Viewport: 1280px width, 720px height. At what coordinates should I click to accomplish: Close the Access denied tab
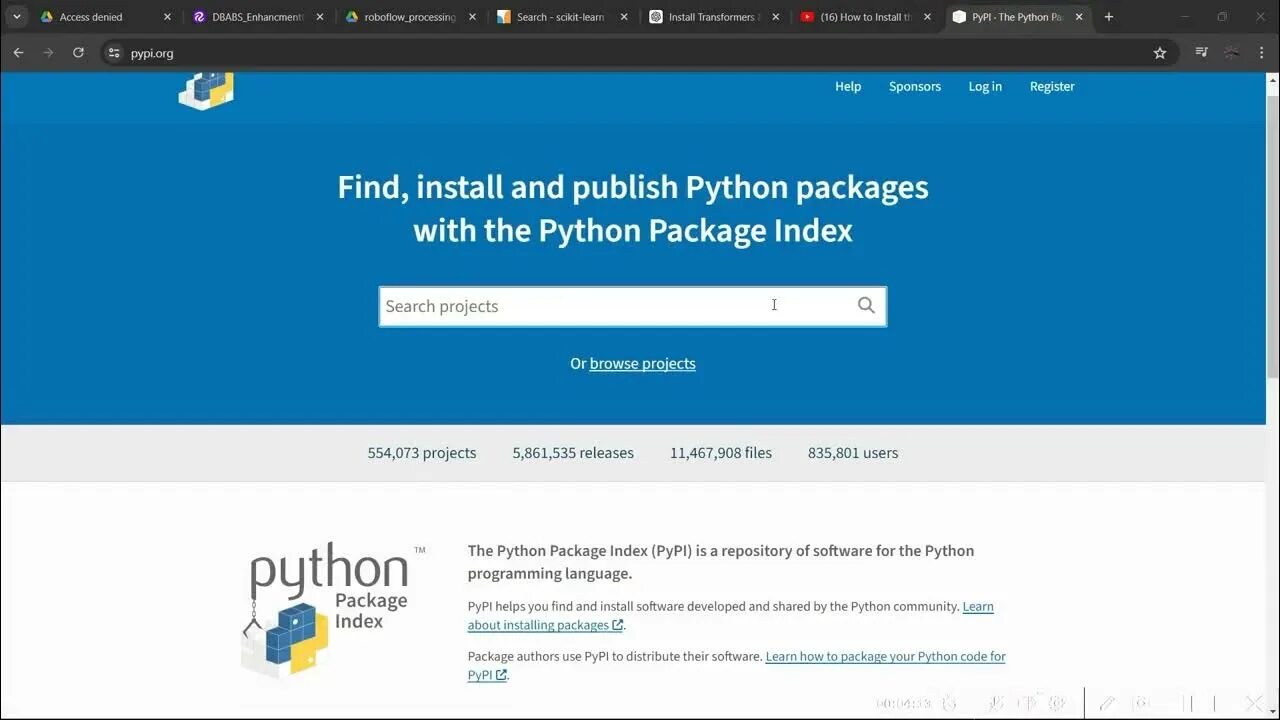point(167,17)
